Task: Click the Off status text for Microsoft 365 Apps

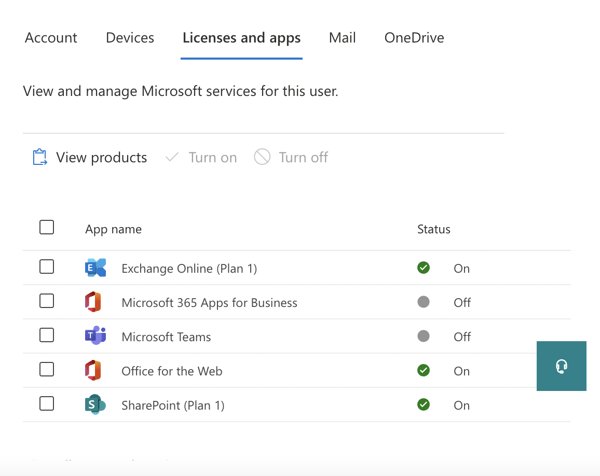Action: pos(462,303)
